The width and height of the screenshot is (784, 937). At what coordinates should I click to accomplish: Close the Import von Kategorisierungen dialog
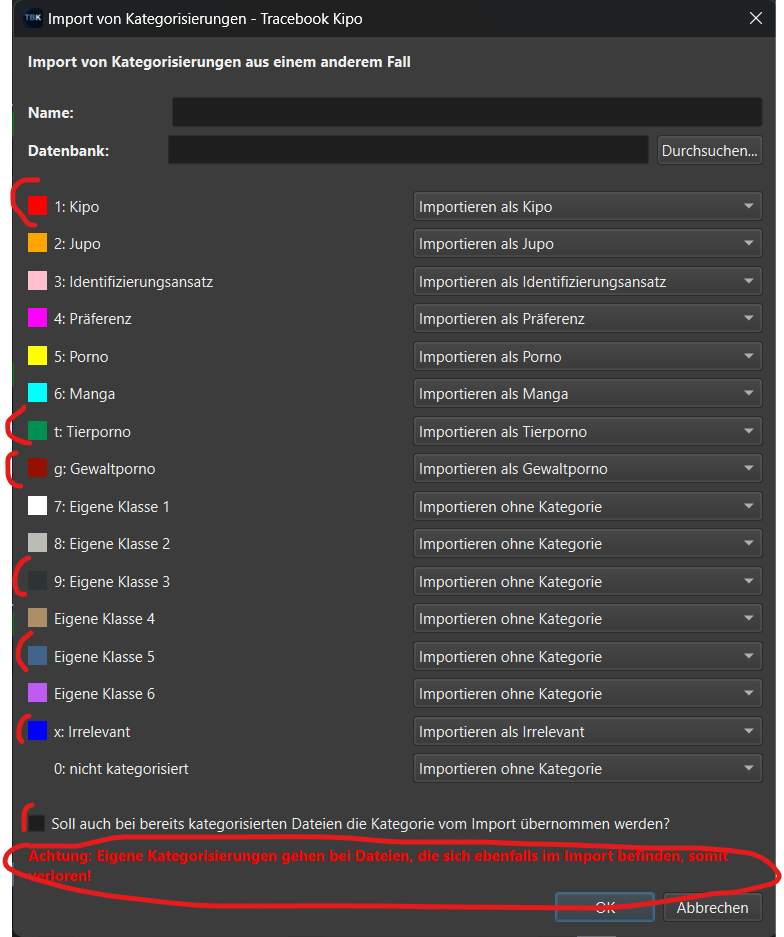(756, 18)
